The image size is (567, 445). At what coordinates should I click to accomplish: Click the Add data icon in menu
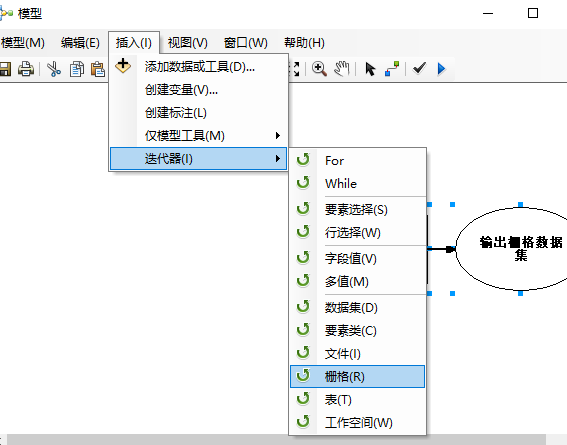[123, 66]
